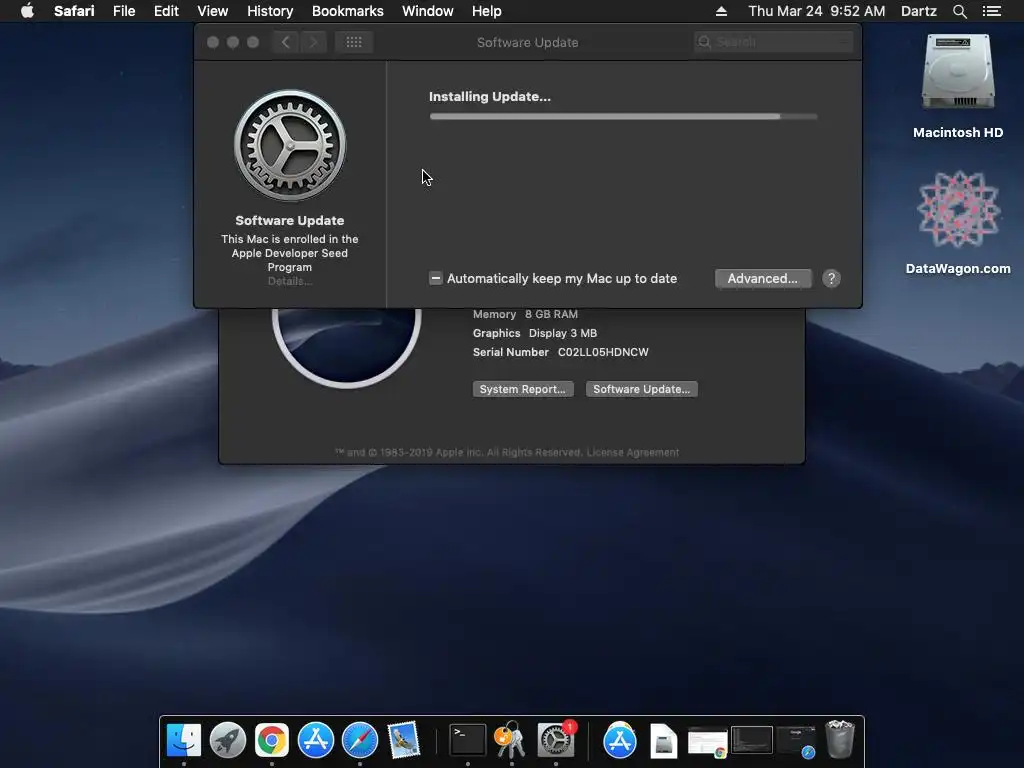Open Launchpad from the dock
The image size is (1024, 768).
227,740
